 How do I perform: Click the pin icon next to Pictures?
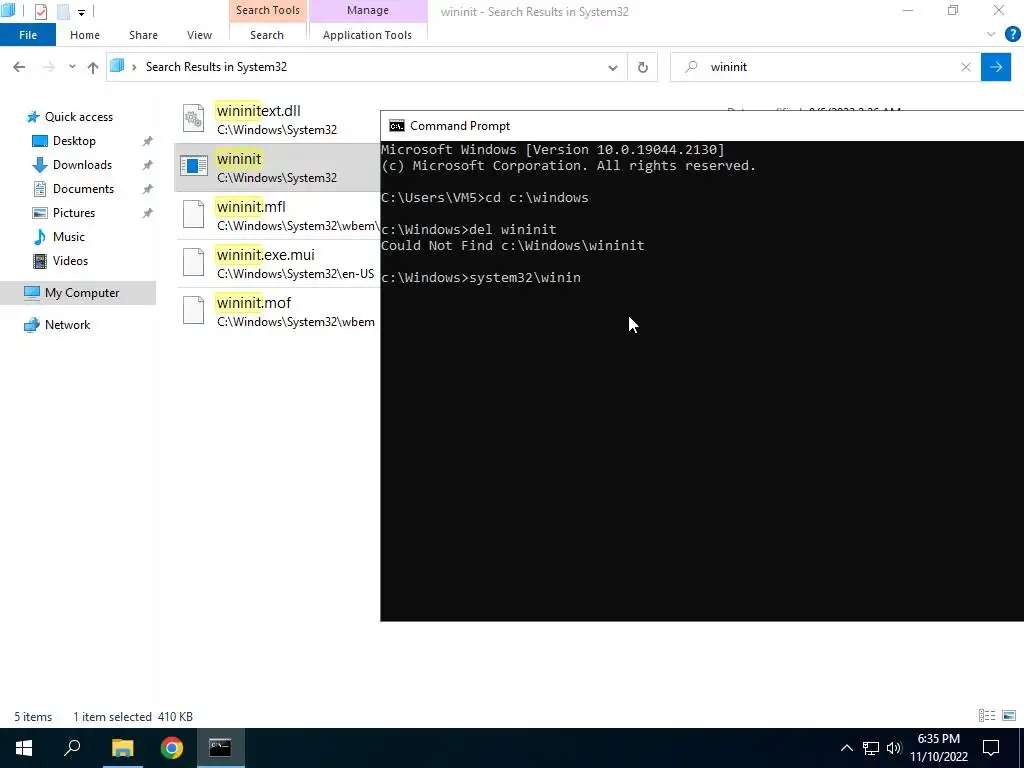click(148, 213)
